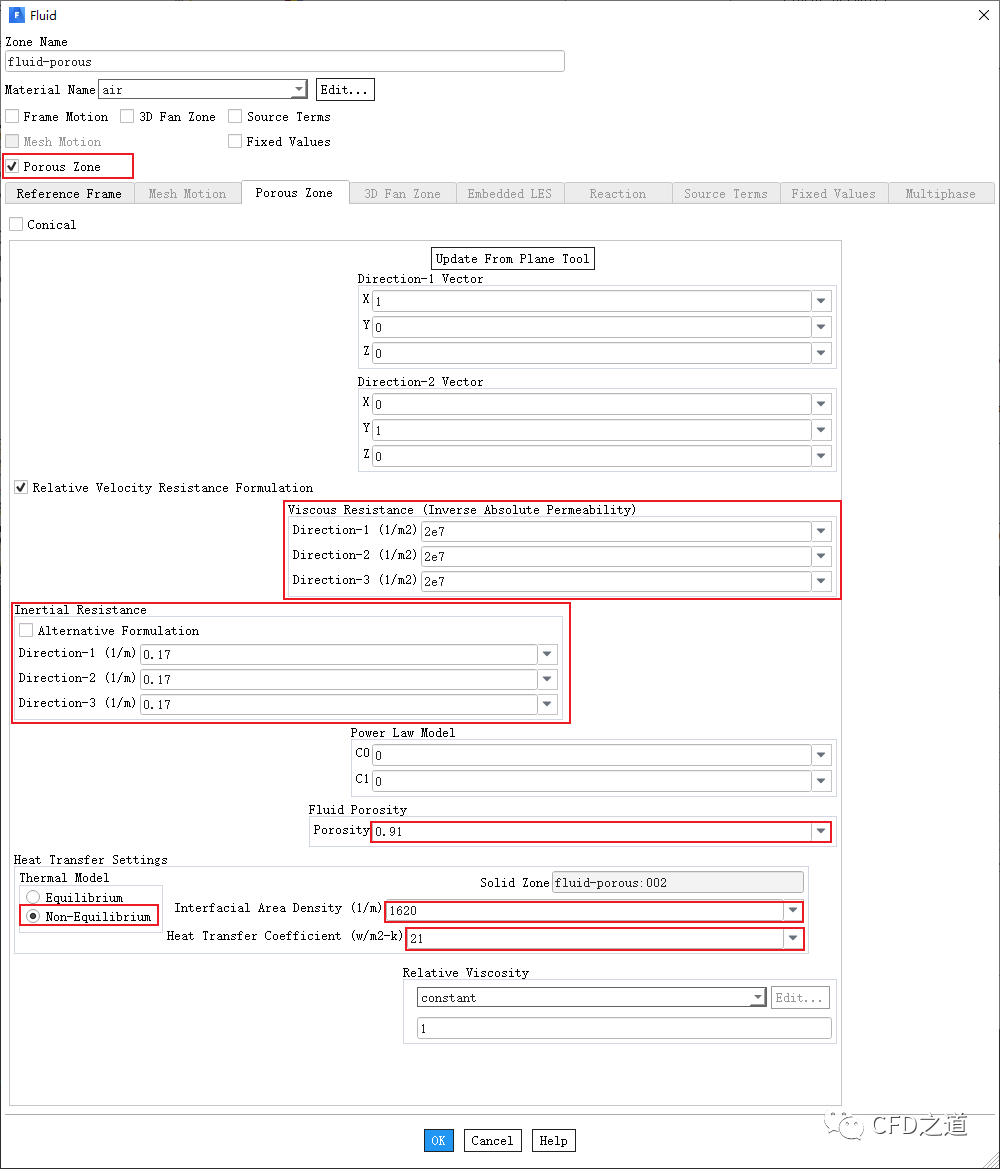
Task: Switch to the Source Terms tab
Action: point(726,194)
